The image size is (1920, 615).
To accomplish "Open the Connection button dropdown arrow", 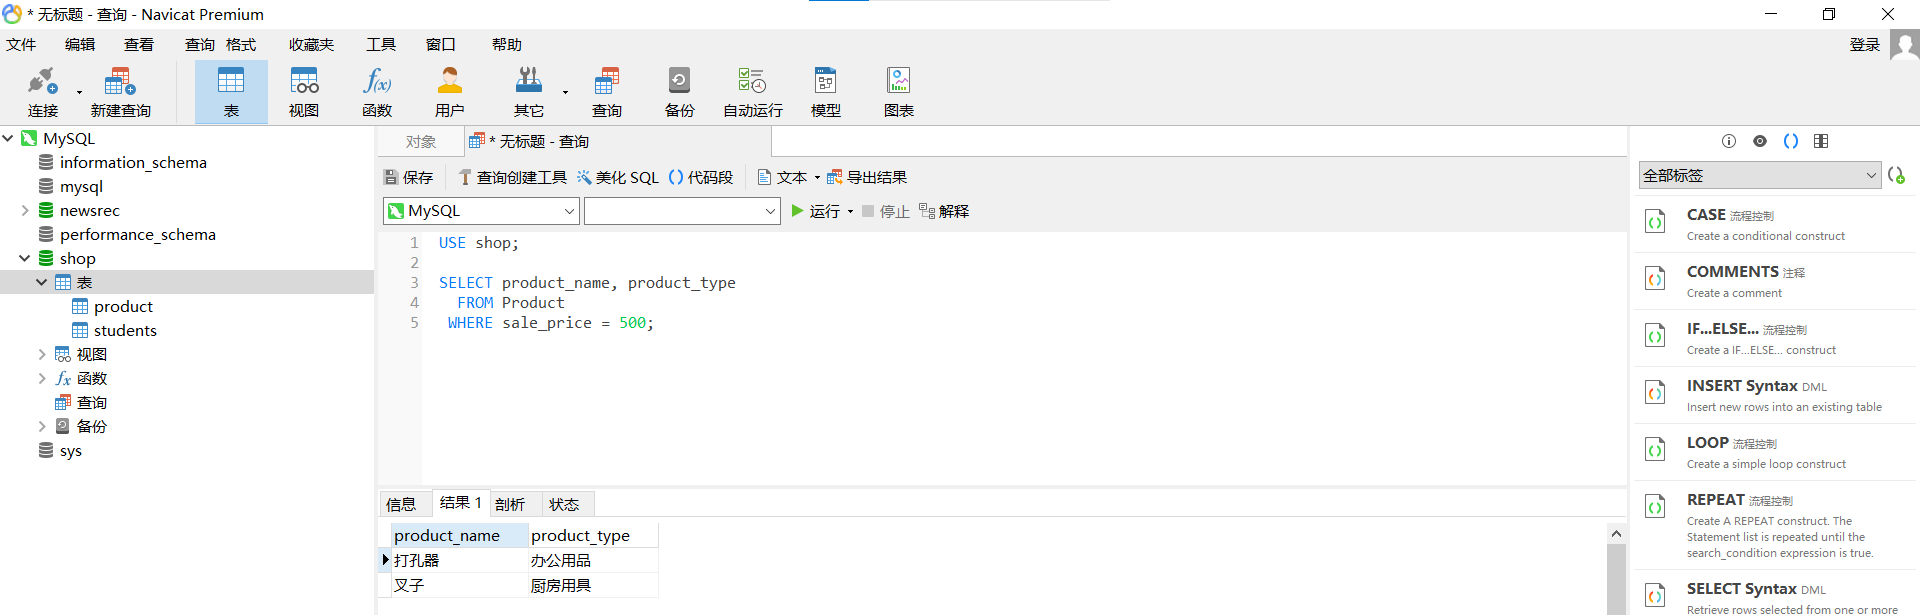I will tap(79, 93).
